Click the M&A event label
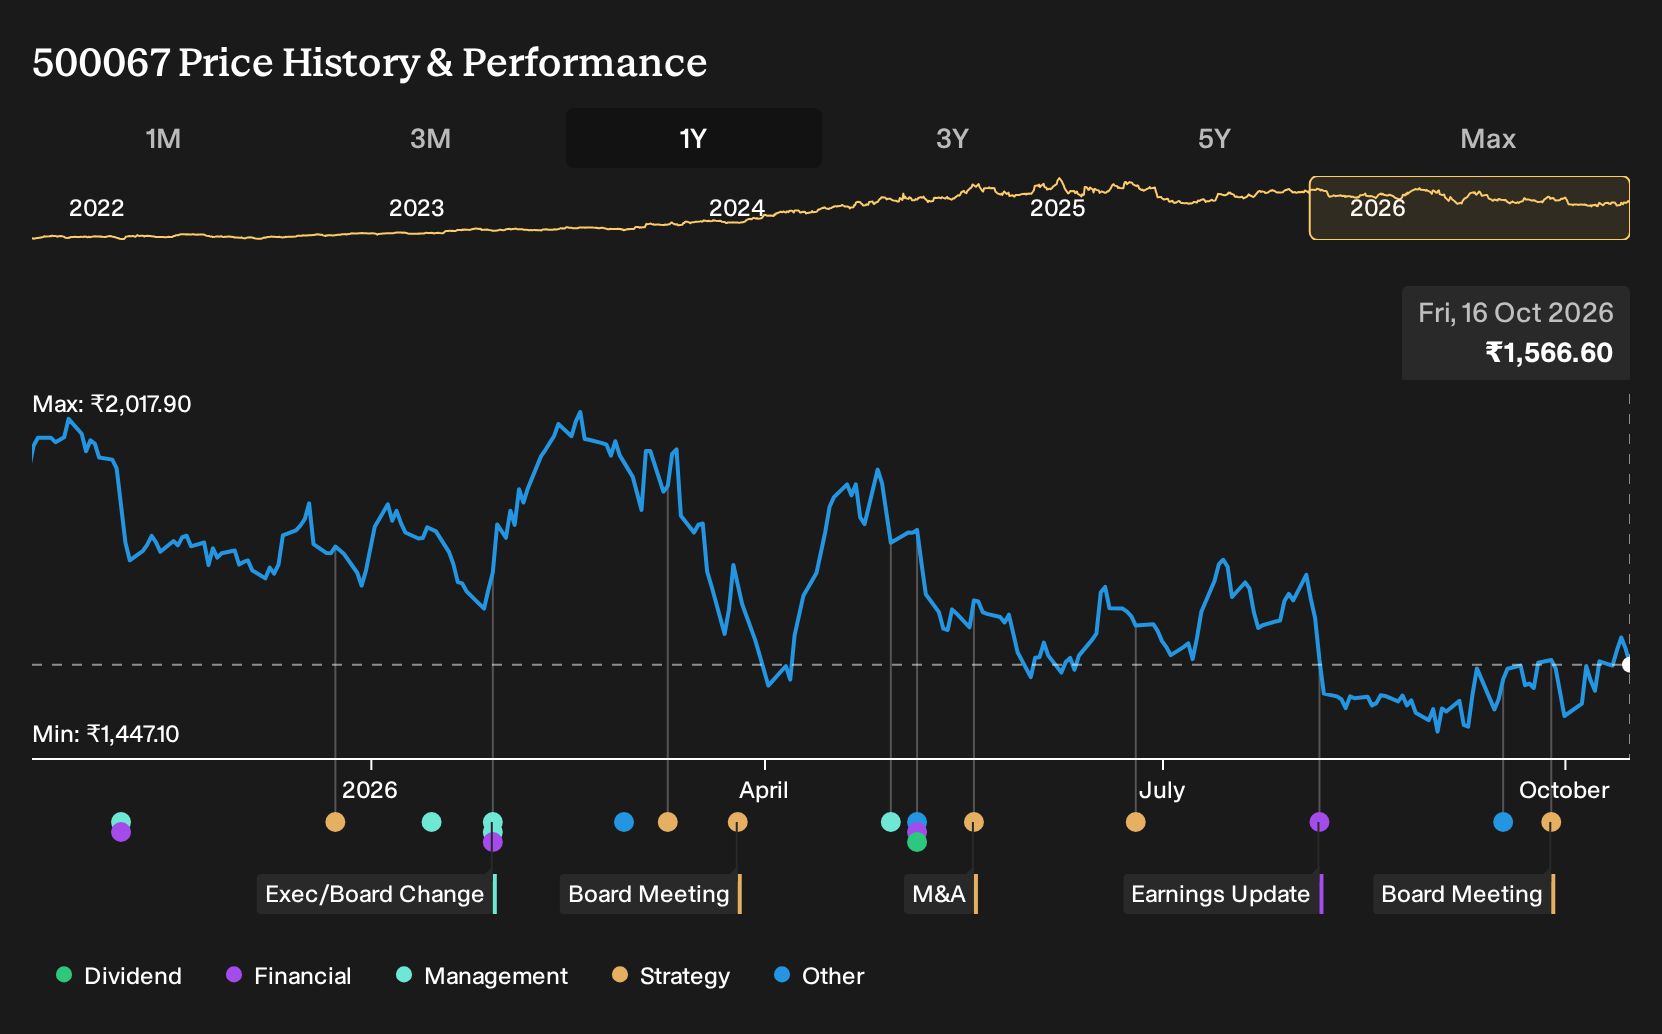 pyautogui.click(x=940, y=894)
